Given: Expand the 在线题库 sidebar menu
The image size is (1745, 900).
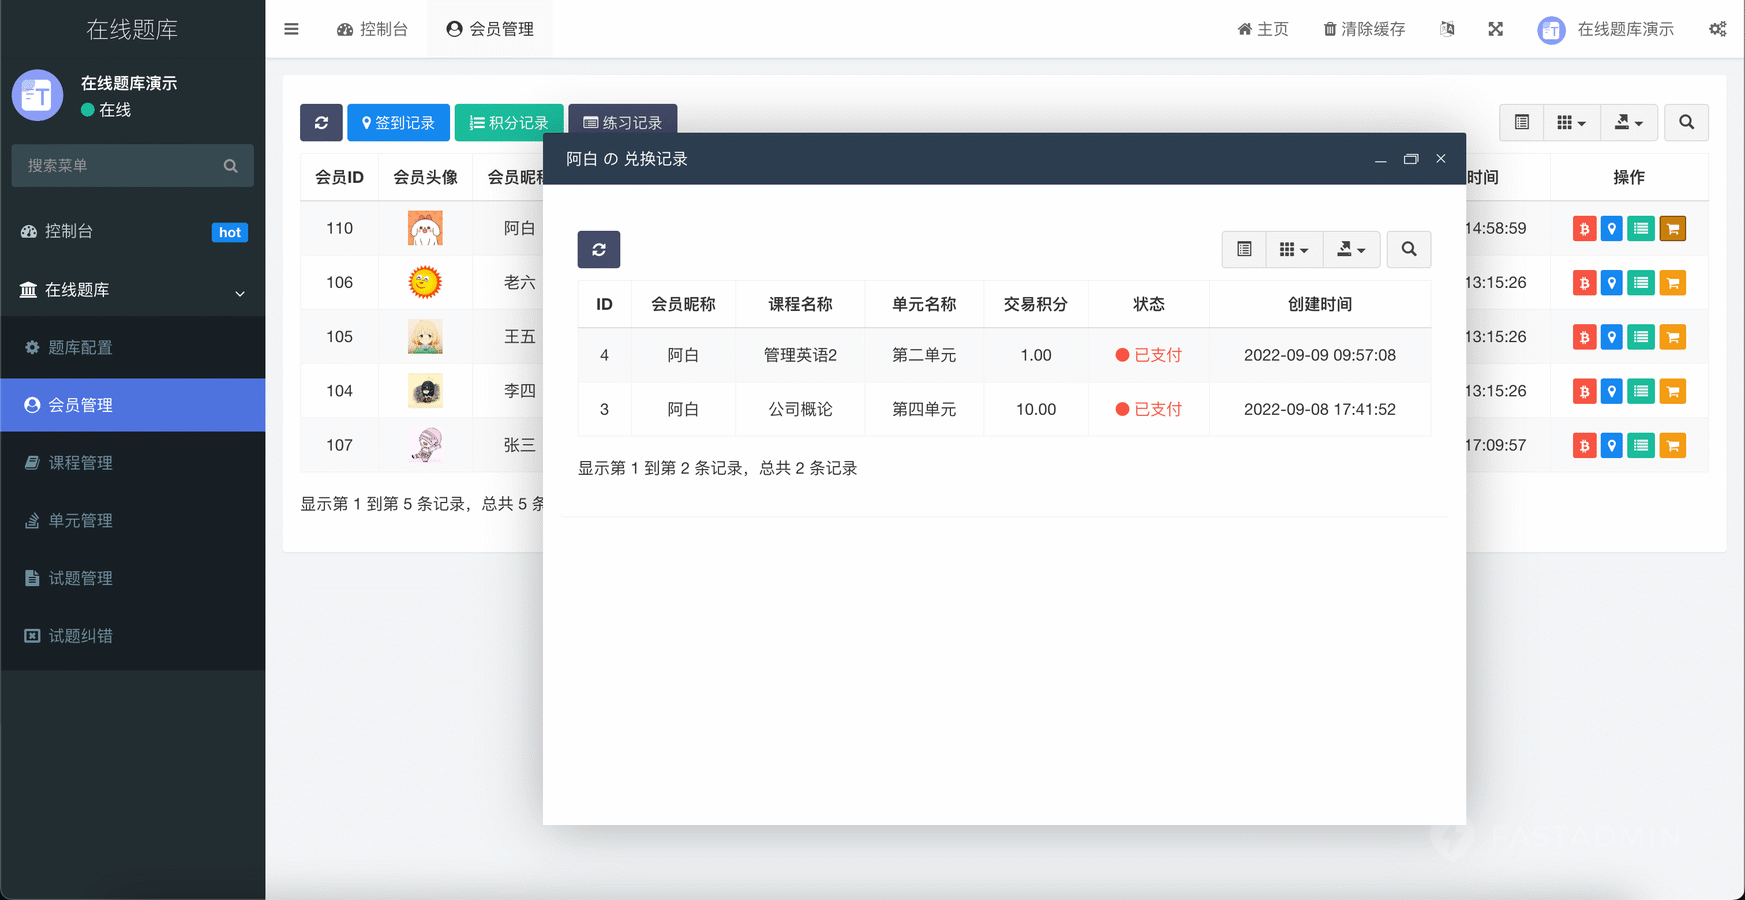Looking at the screenshot, I should click(132, 290).
